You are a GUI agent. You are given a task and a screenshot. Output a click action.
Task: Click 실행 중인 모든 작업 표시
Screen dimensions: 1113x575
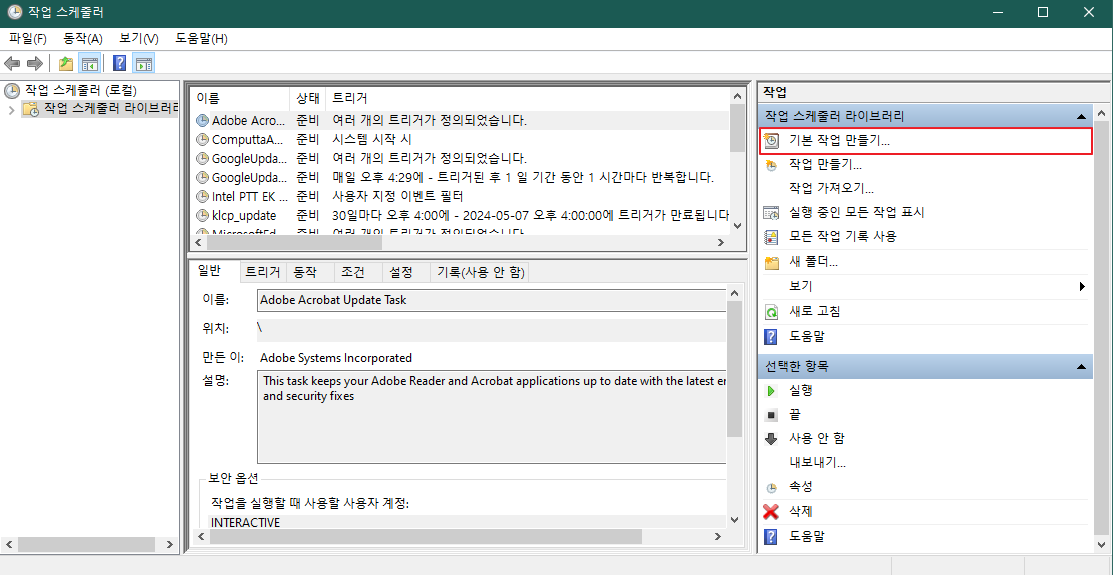tap(857, 212)
